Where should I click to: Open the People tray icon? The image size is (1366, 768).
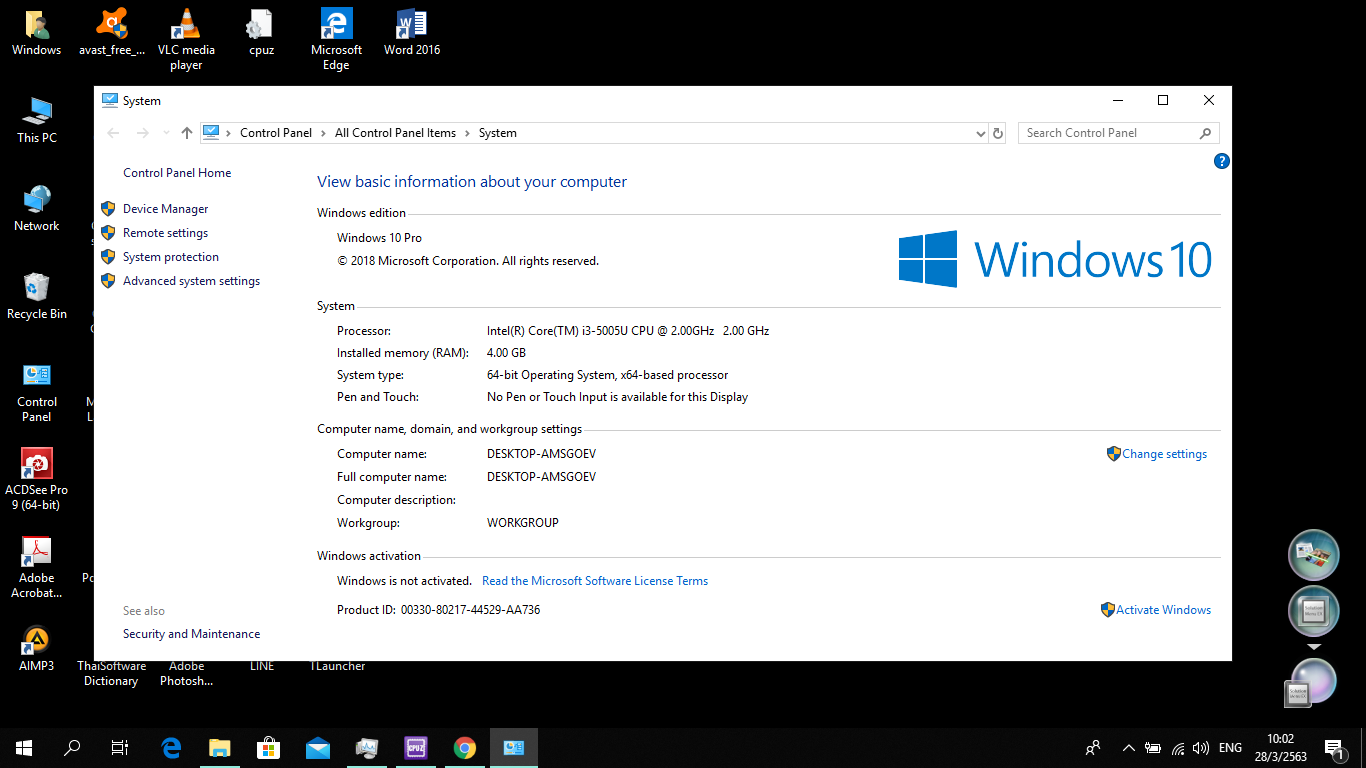click(1094, 747)
